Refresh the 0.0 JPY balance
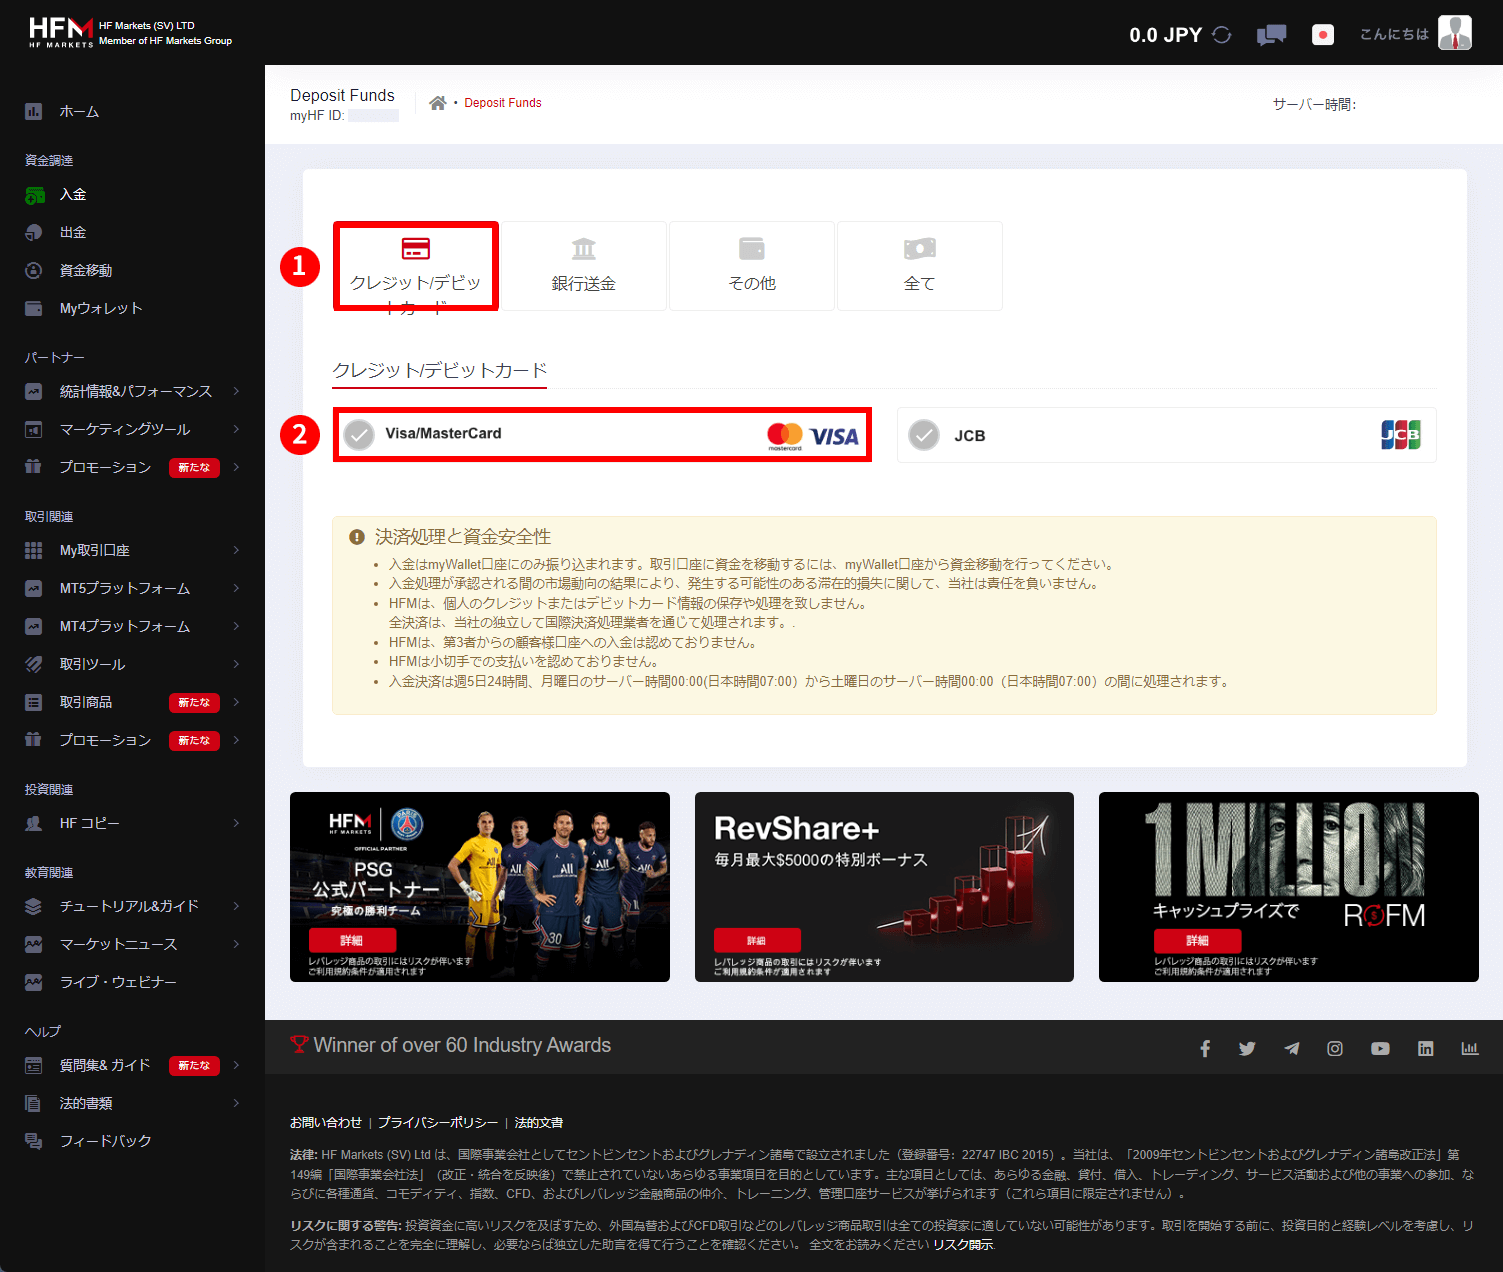This screenshot has width=1503, height=1272. (x=1222, y=33)
